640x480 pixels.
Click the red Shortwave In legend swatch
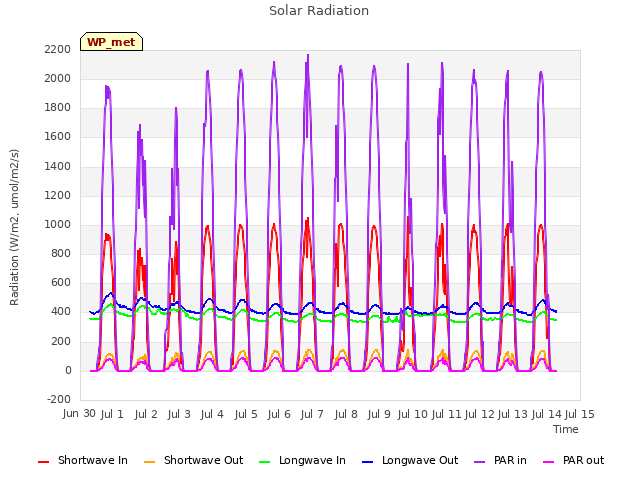pyautogui.click(x=43, y=461)
